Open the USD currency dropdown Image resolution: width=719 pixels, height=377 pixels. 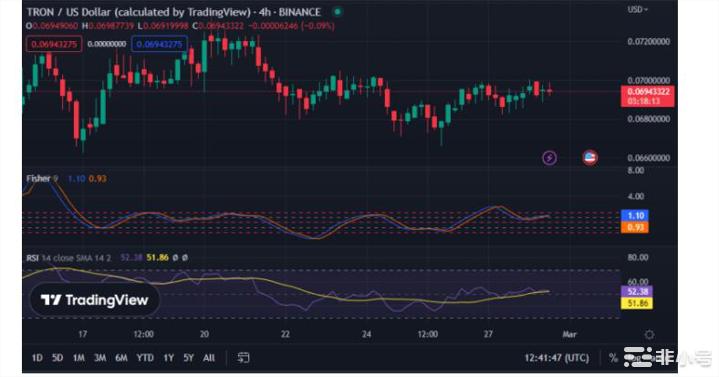[638, 9]
